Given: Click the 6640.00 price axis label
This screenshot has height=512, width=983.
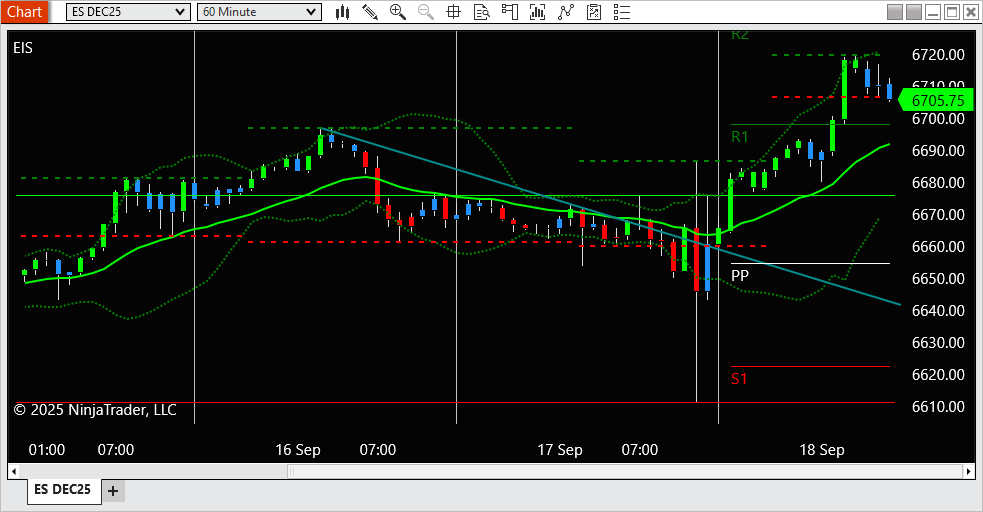Looking at the screenshot, I should (x=938, y=310).
